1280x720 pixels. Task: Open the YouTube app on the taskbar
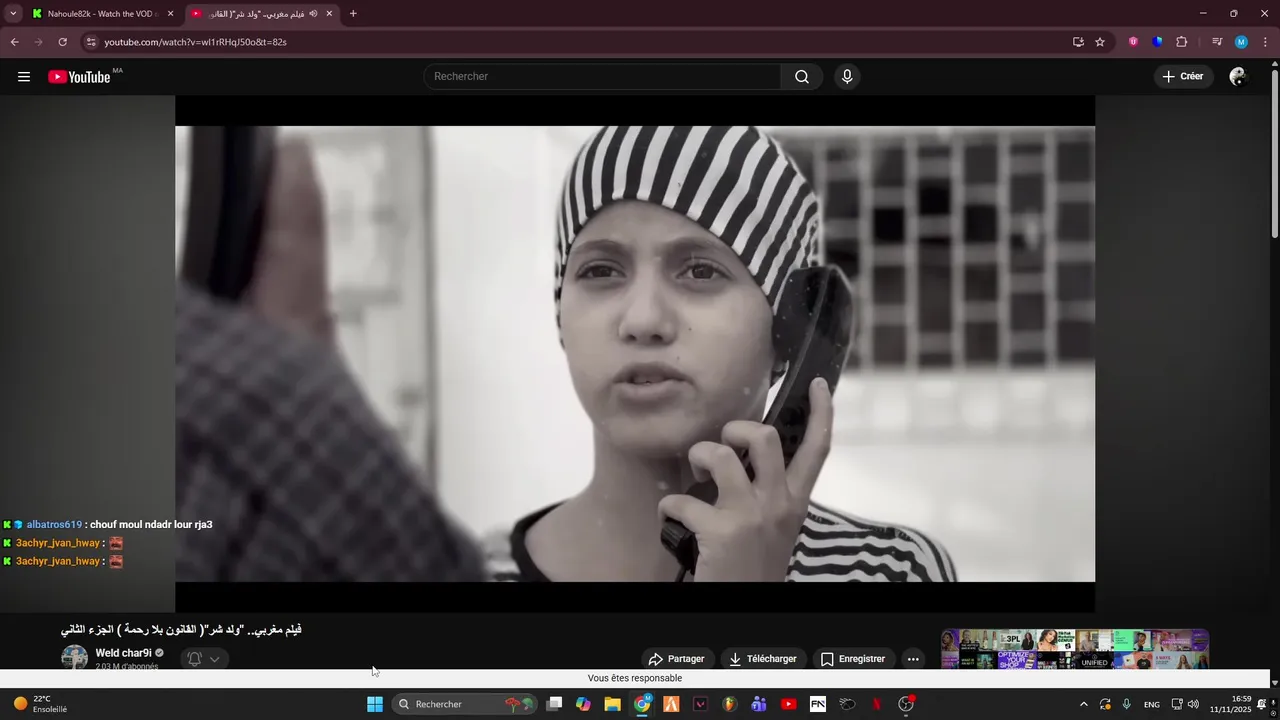click(x=788, y=704)
